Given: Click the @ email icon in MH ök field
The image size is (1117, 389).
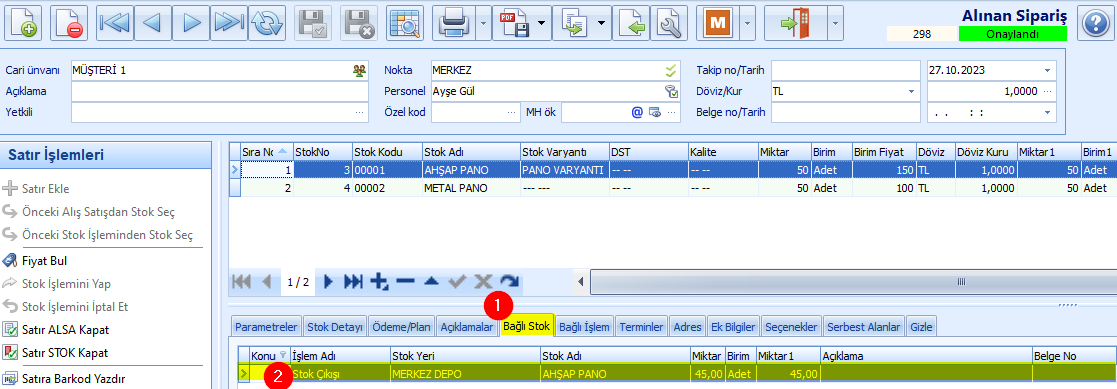Looking at the screenshot, I should pyautogui.click(x=637, y=112).
